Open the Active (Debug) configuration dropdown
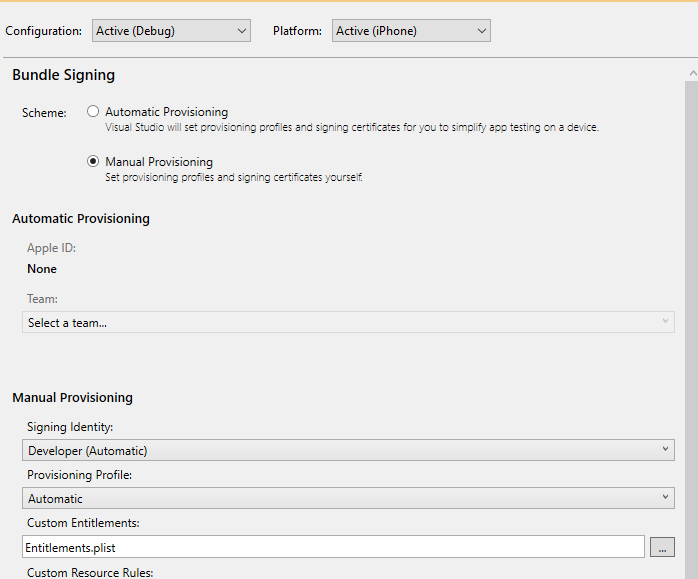Viewport: 698px width, 579px height. pos(171,31)
